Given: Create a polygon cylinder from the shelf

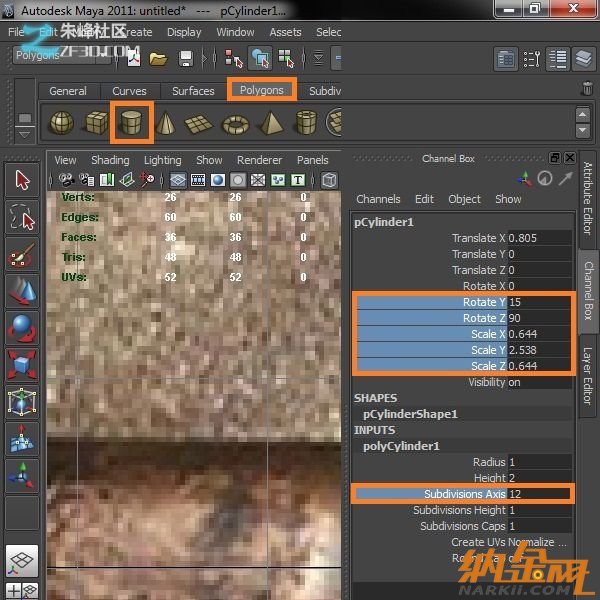Looking at the screenshot, I should [131, 122].
